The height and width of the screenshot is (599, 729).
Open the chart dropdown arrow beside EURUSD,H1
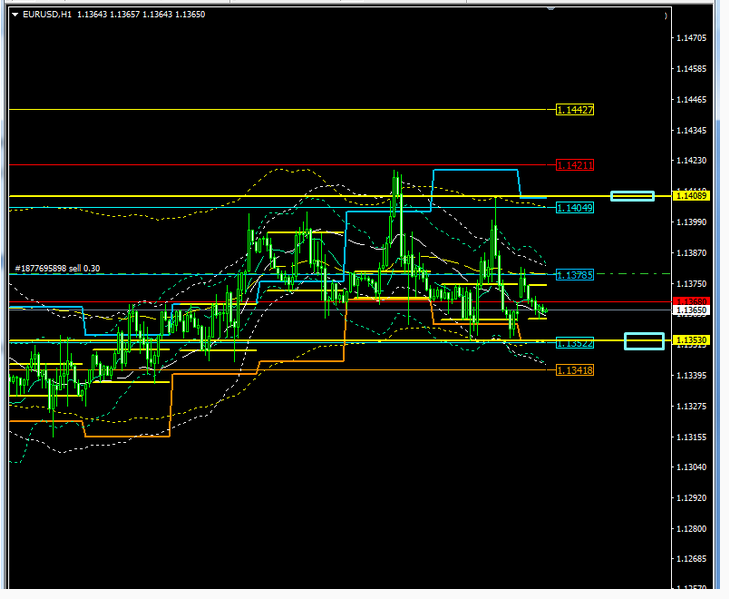pos(15,14)
